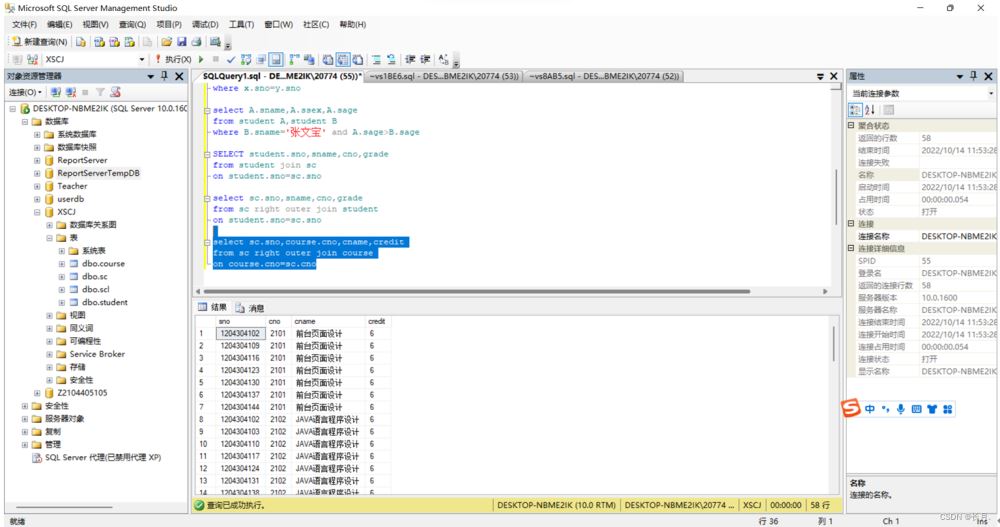Switch to the ~vs1BE6.sql query tab

point(443,76)
